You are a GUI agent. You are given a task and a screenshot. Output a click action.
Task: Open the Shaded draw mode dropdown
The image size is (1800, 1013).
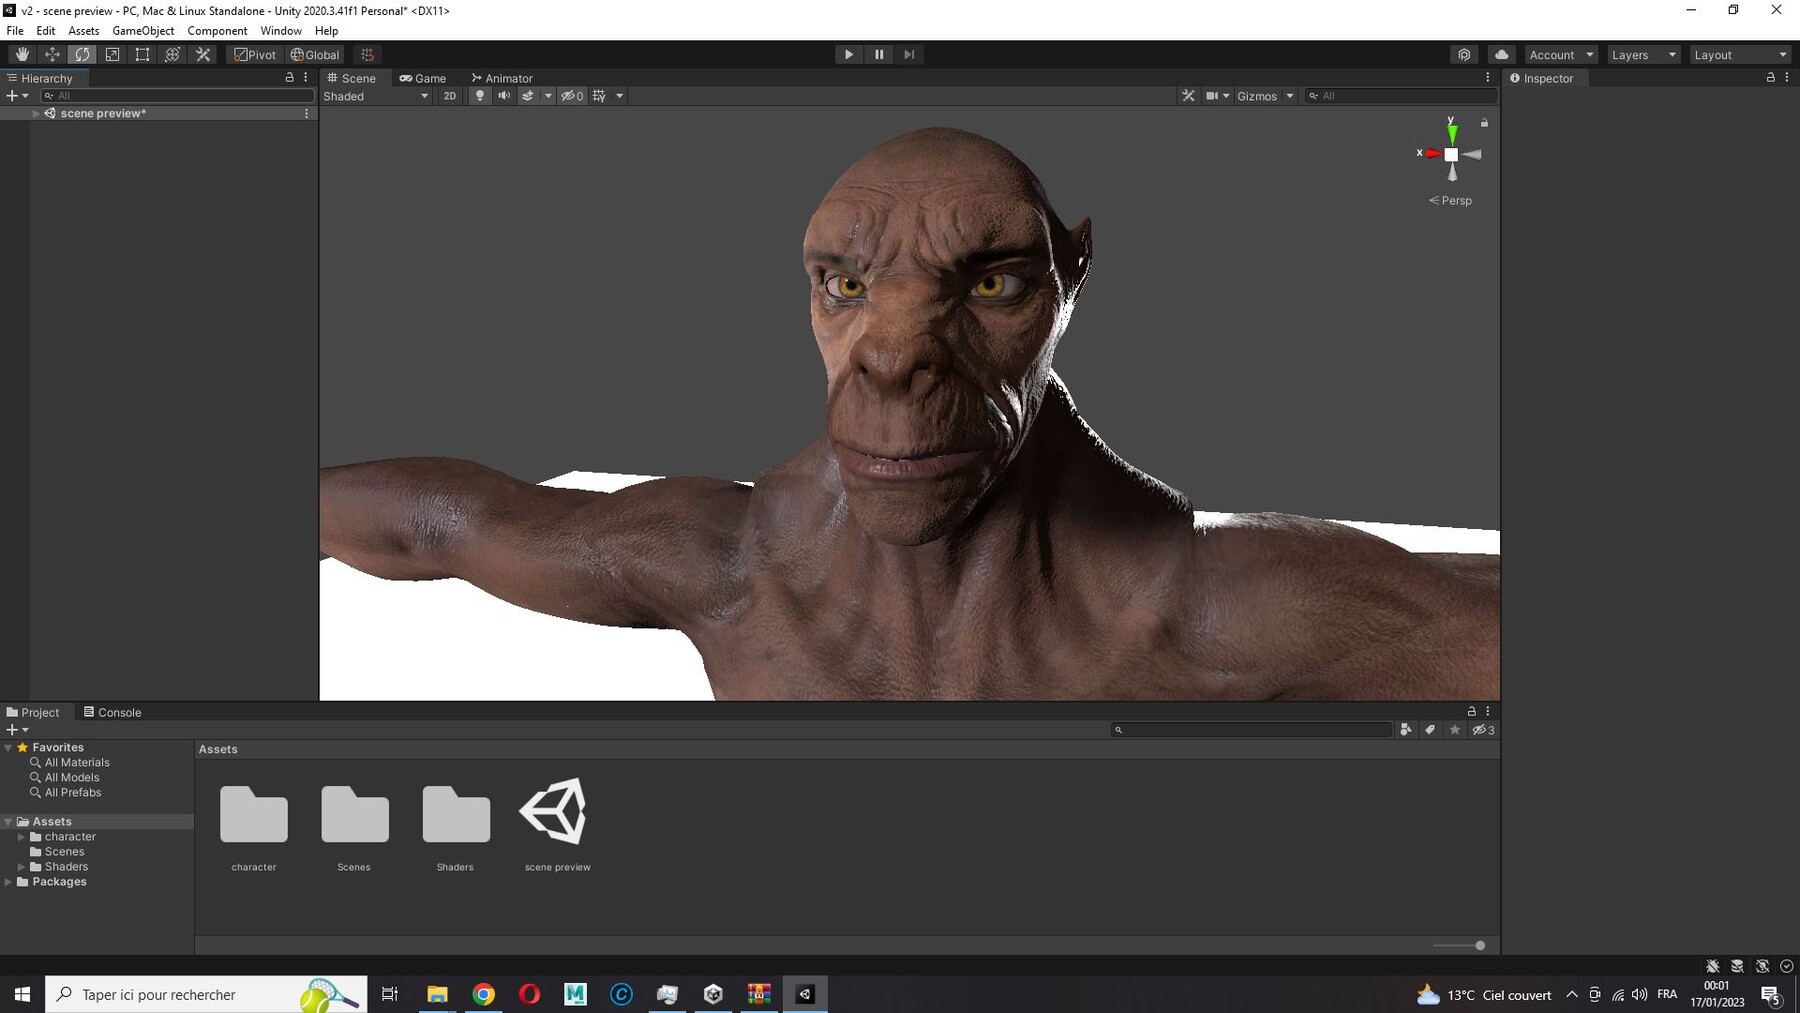click(375, 96)
